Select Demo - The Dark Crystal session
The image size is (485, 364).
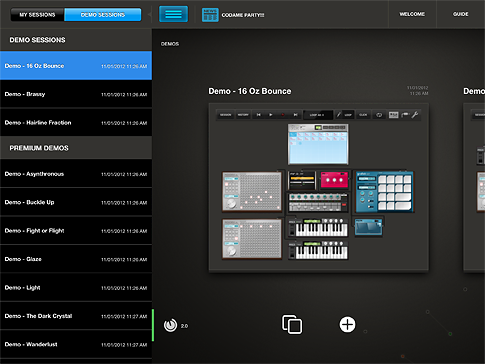tap(76, 316)
